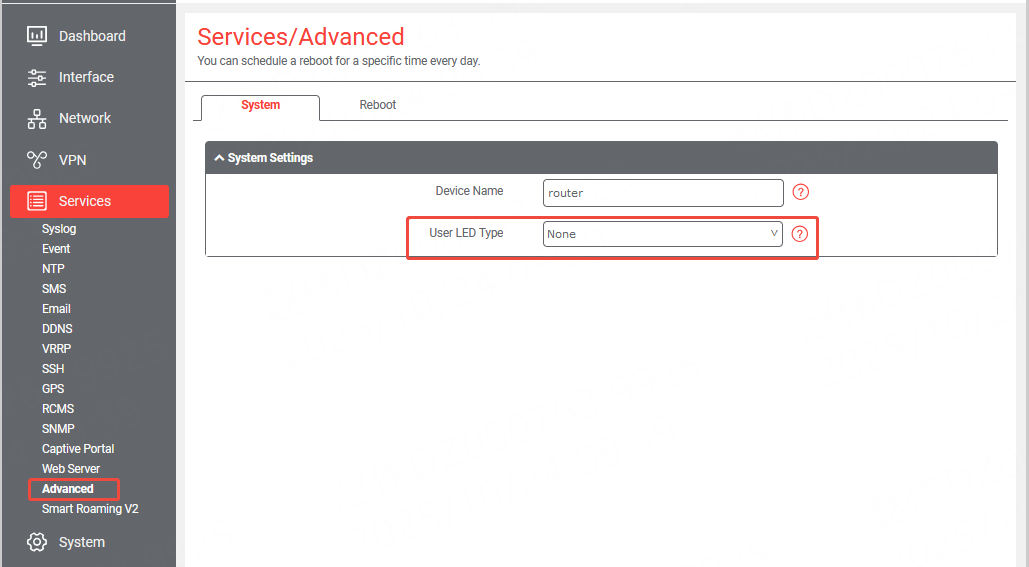
Task: Open Syslog in the Services submenu
Action: click(59, 229)
